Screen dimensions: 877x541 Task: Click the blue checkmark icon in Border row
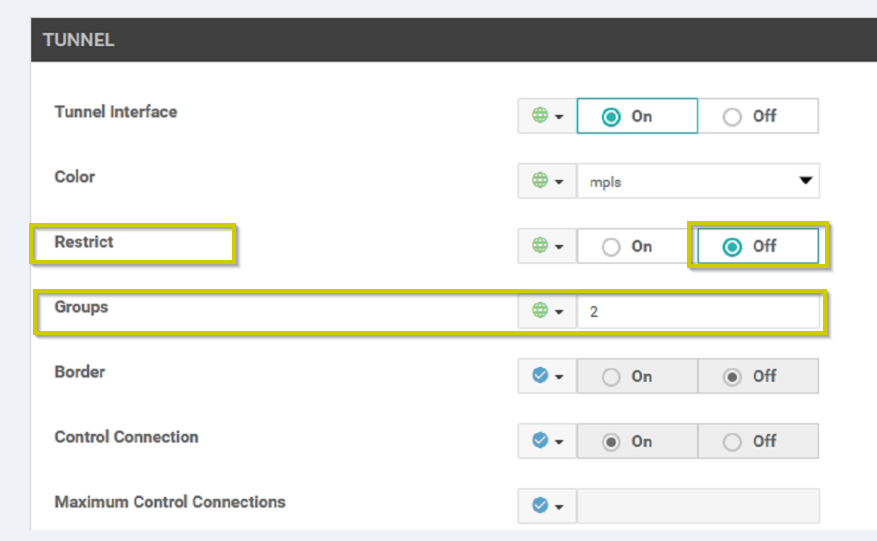click(540, 375)
